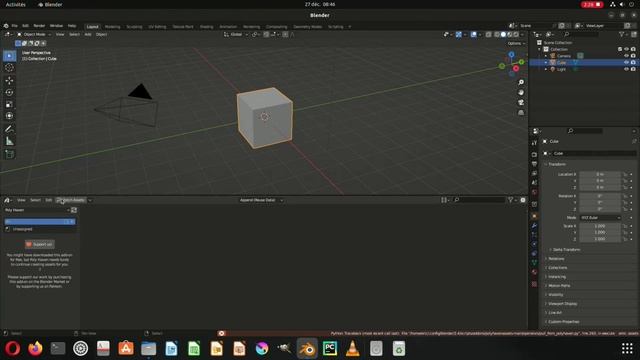Open the Scene properties tab
Viewport: 640px width, 360px height.
(534, 183)
